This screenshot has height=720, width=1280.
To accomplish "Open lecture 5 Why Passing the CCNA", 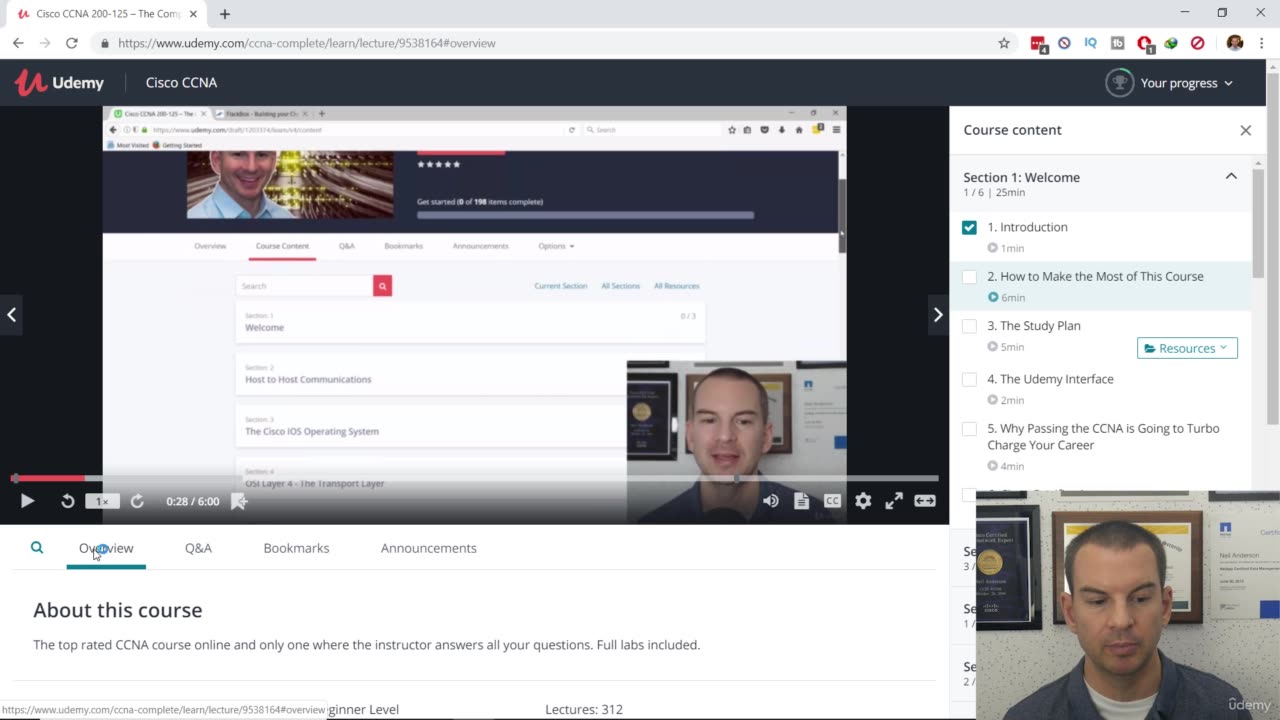I will coord(1103,436).
